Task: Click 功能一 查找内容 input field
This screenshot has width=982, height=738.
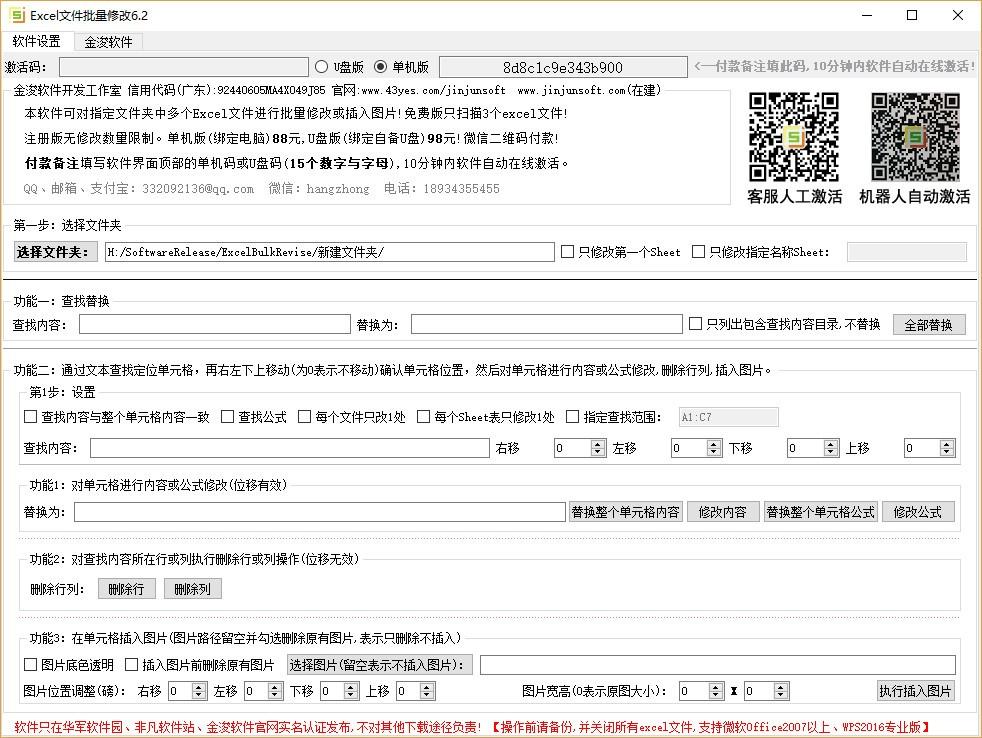Action: click(x=215, y=324)
